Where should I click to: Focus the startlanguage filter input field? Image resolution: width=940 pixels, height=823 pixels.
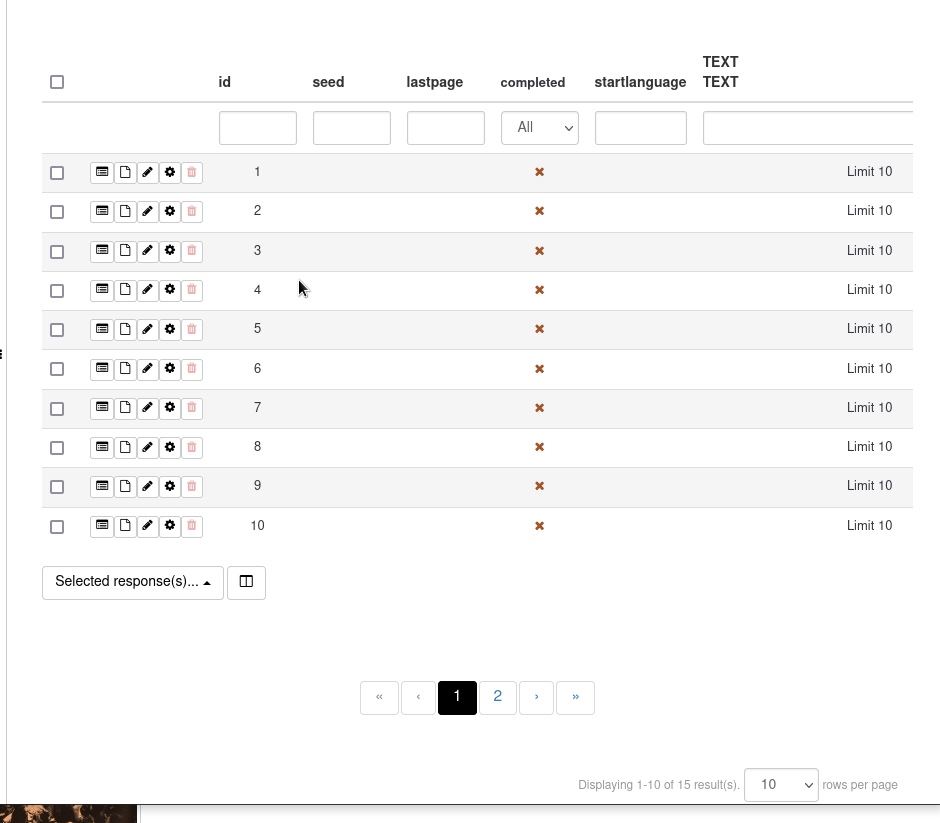coord(641,128)
